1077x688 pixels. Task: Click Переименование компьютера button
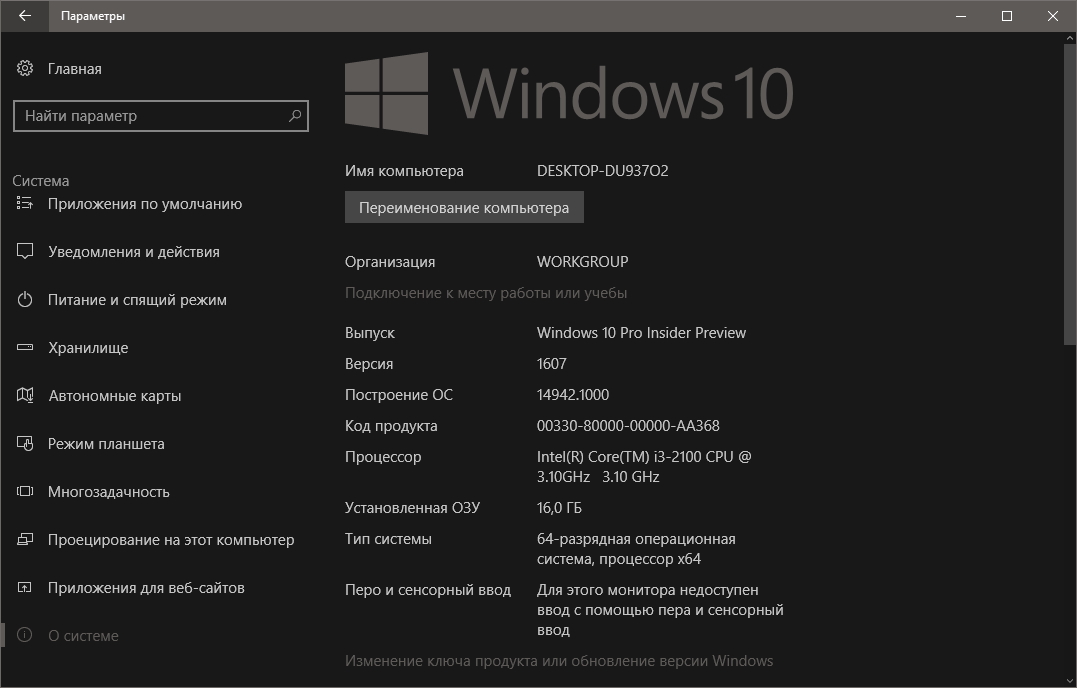(464, 207)
